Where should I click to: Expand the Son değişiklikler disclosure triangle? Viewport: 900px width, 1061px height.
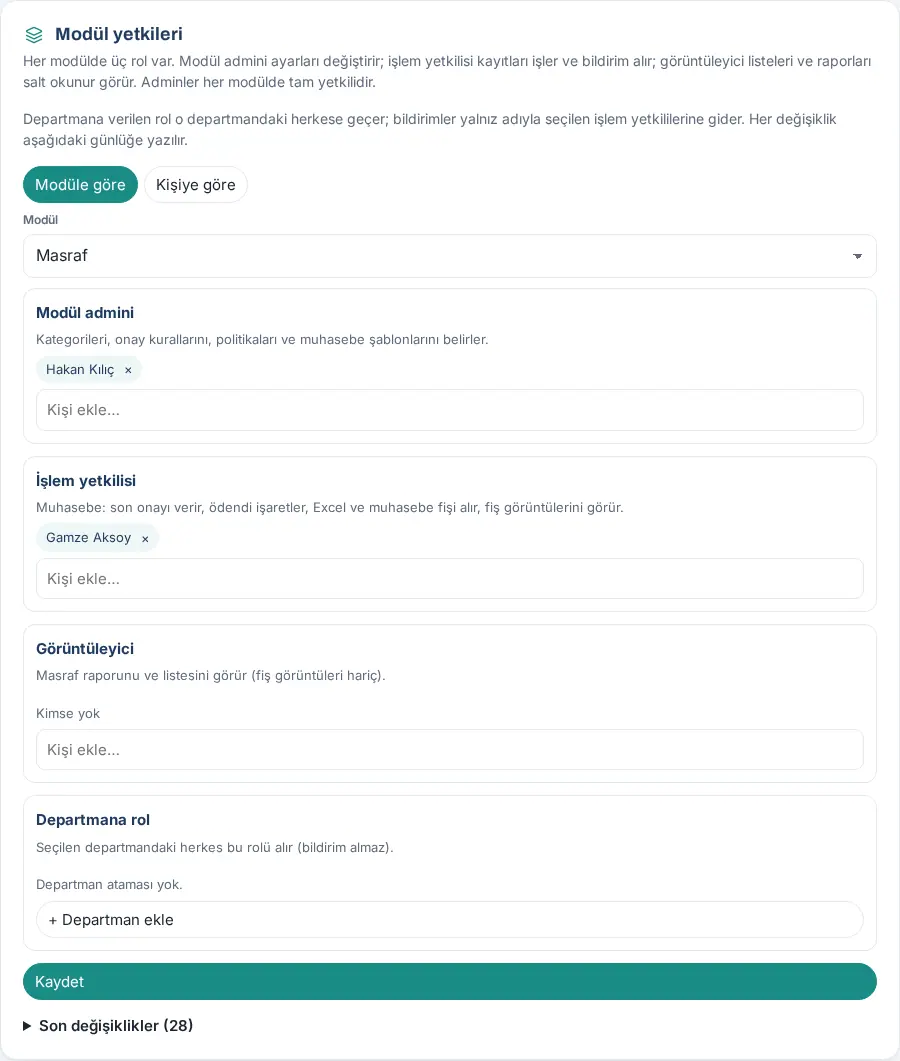point(27,1026)
